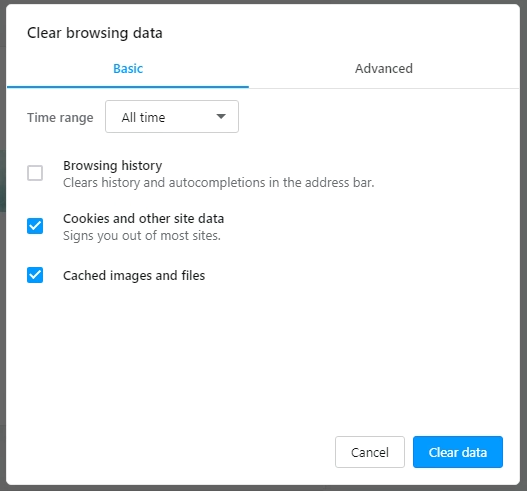Image resolution: width=527 pixels, height=491 pixels.
Task: Click the dropdown arrow beside All time
Action: pyautogui.click(x=221, y=117)
